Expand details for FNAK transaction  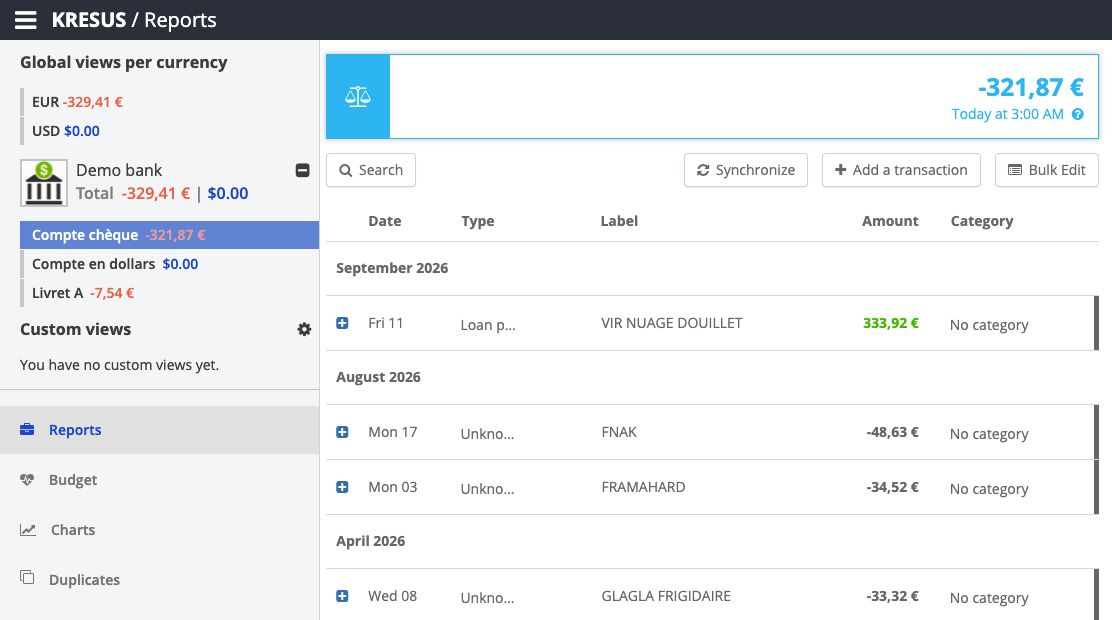click(342, 432)
